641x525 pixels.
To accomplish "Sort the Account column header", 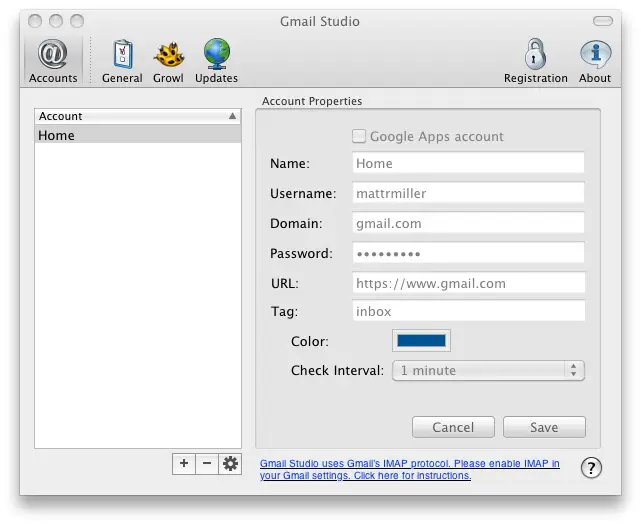I will (x=138, y=116).
